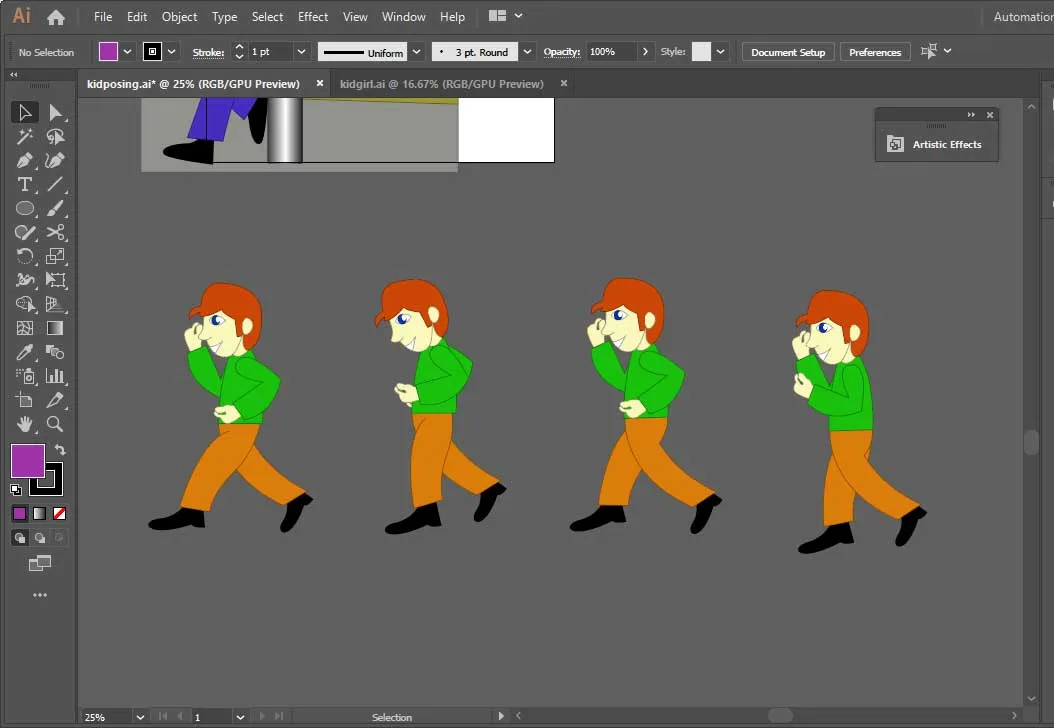Open the fill color dropdown in control bar

point(127,52)
